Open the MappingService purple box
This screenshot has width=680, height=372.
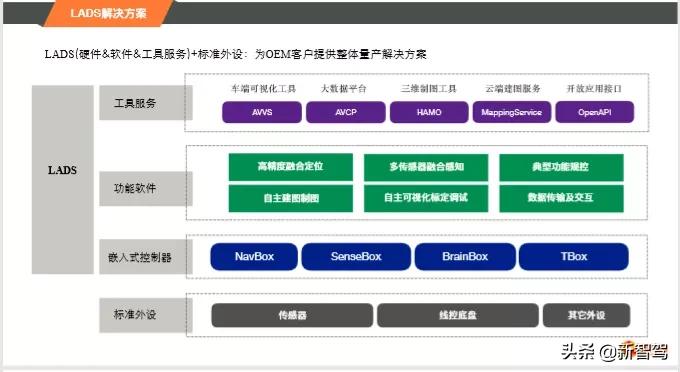[x=512, y=112]
